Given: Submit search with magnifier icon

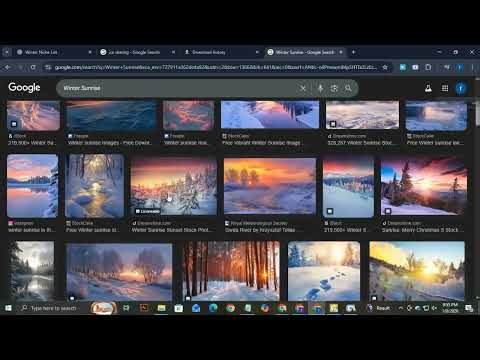Looking at the screenshot, I should tap(348, 88).
